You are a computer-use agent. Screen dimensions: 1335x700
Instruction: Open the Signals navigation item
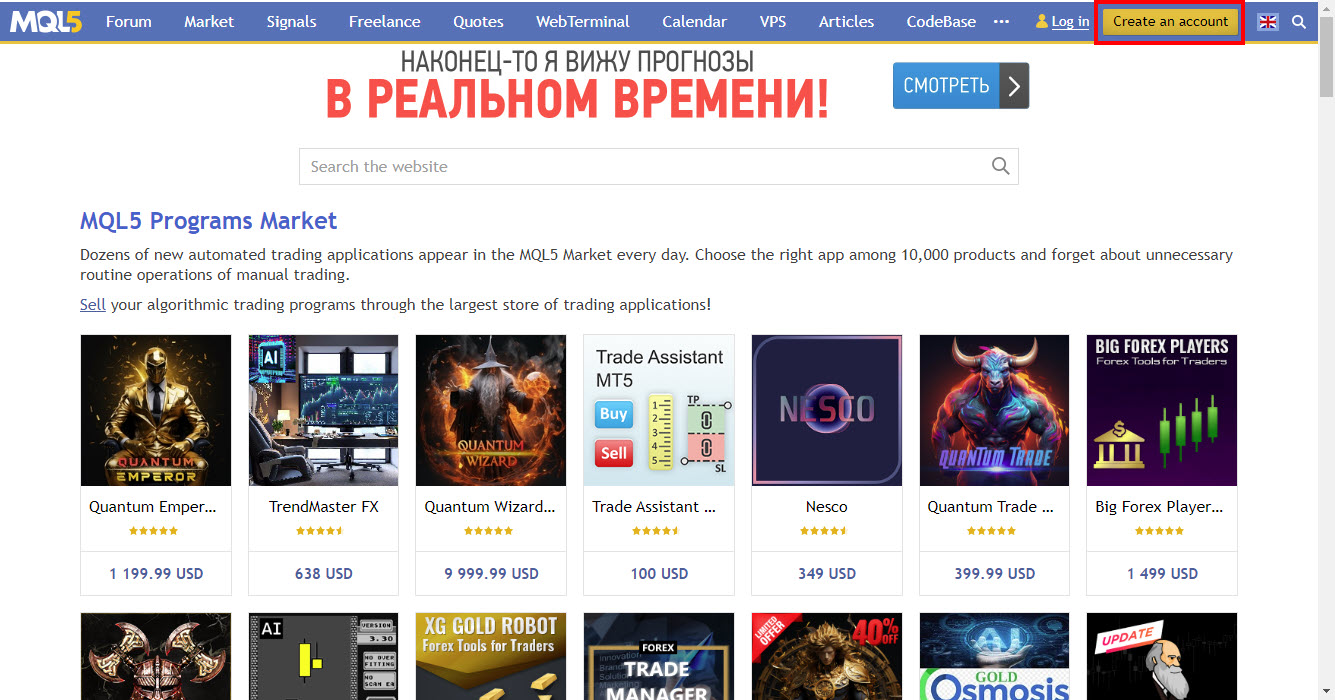(x=291, y=21)
